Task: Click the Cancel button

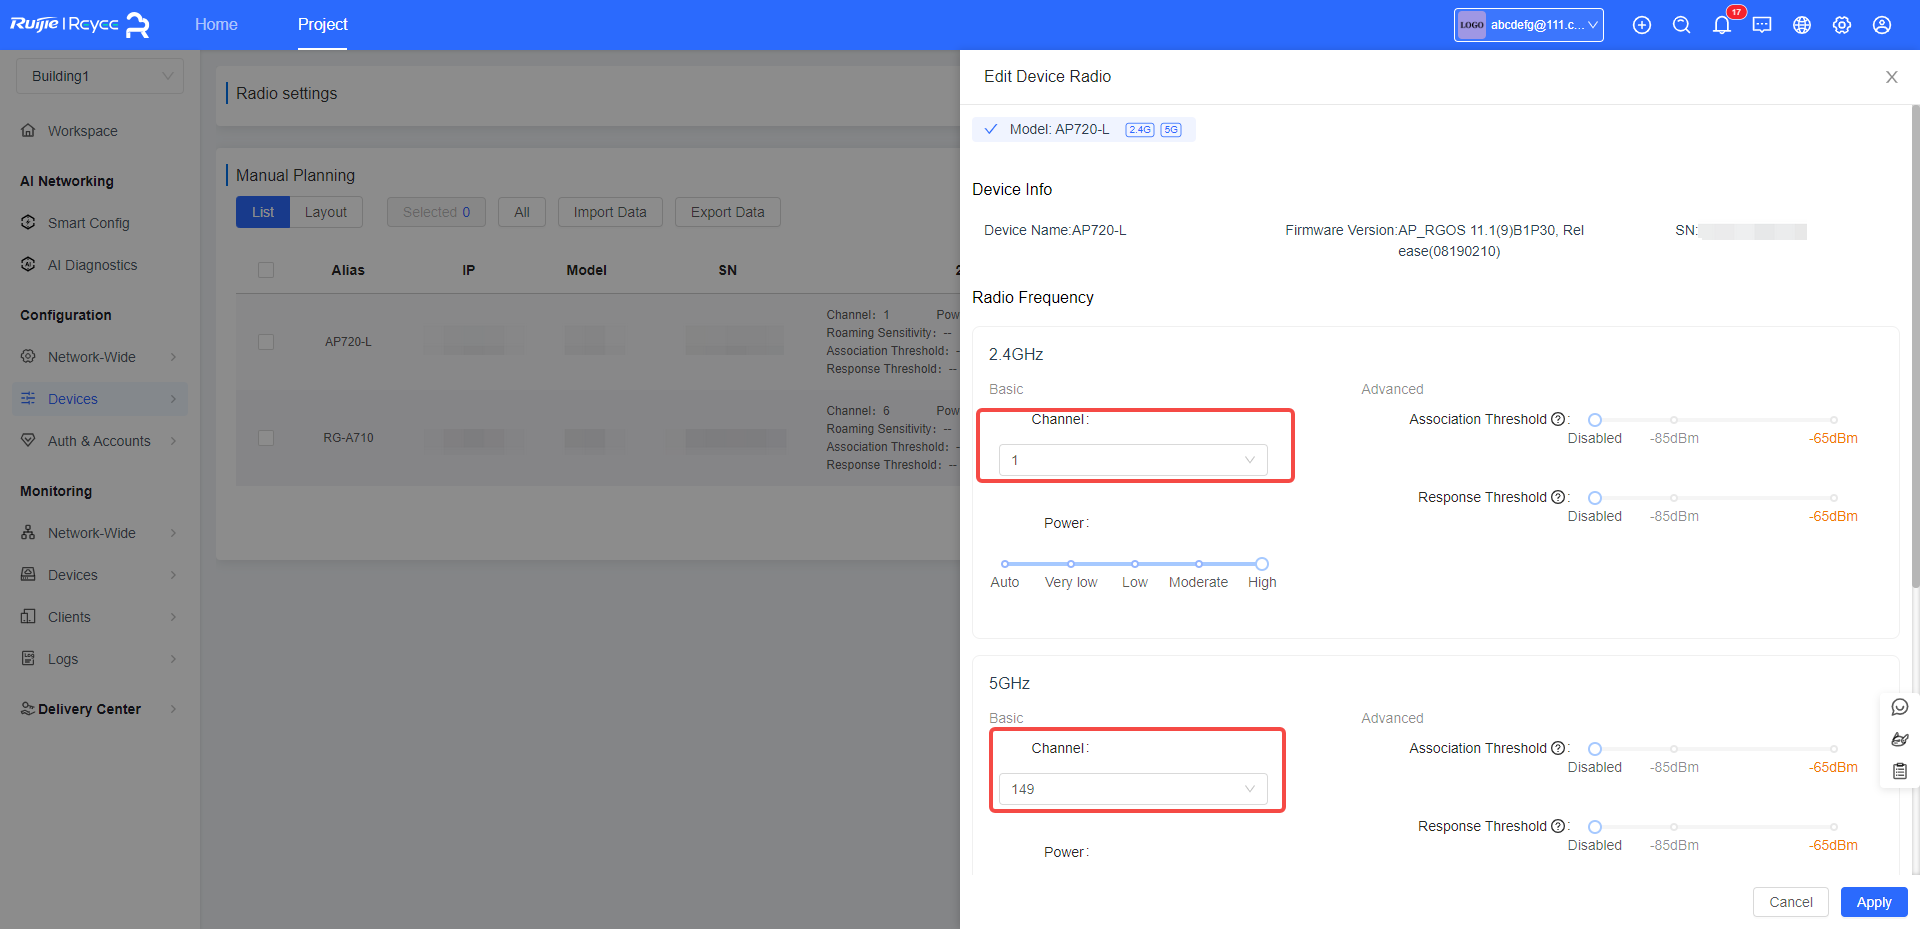Action: (x=1790, y=902)
